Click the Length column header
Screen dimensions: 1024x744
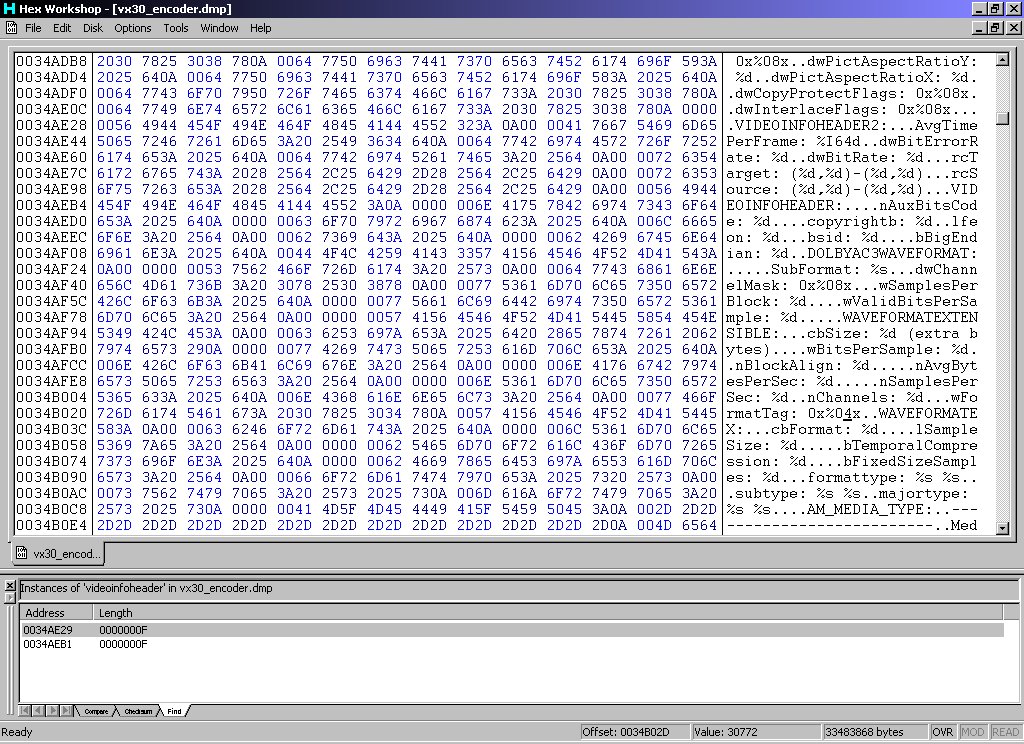click(x=547, y=613)
